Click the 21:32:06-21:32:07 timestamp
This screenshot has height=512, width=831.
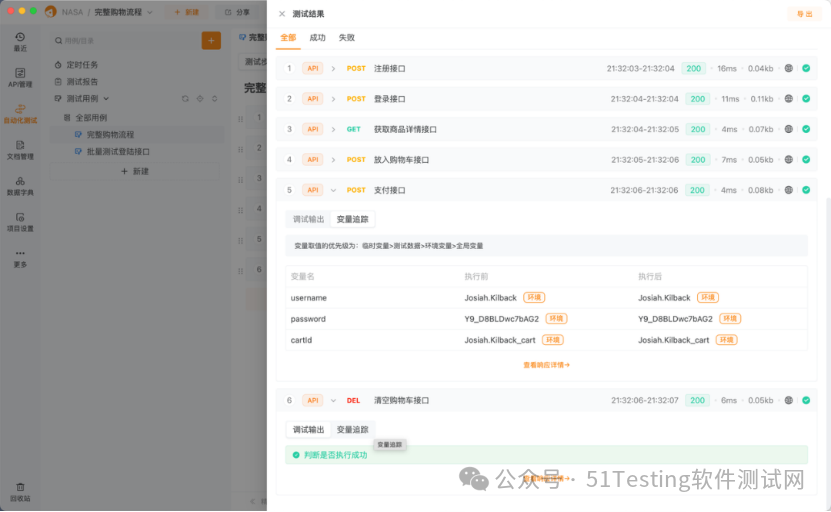(x=644, y=400)
